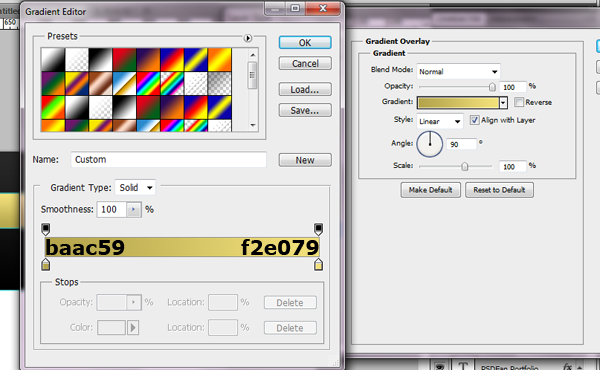Select the transparent stripes preset in second row
This screenshot has height=370, width=600.
coord(196,83)
